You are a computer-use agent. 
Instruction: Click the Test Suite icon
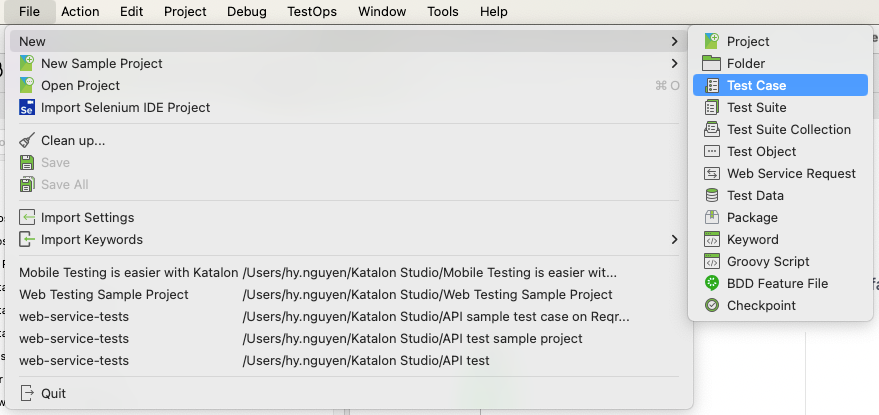[x=712, y=107]
